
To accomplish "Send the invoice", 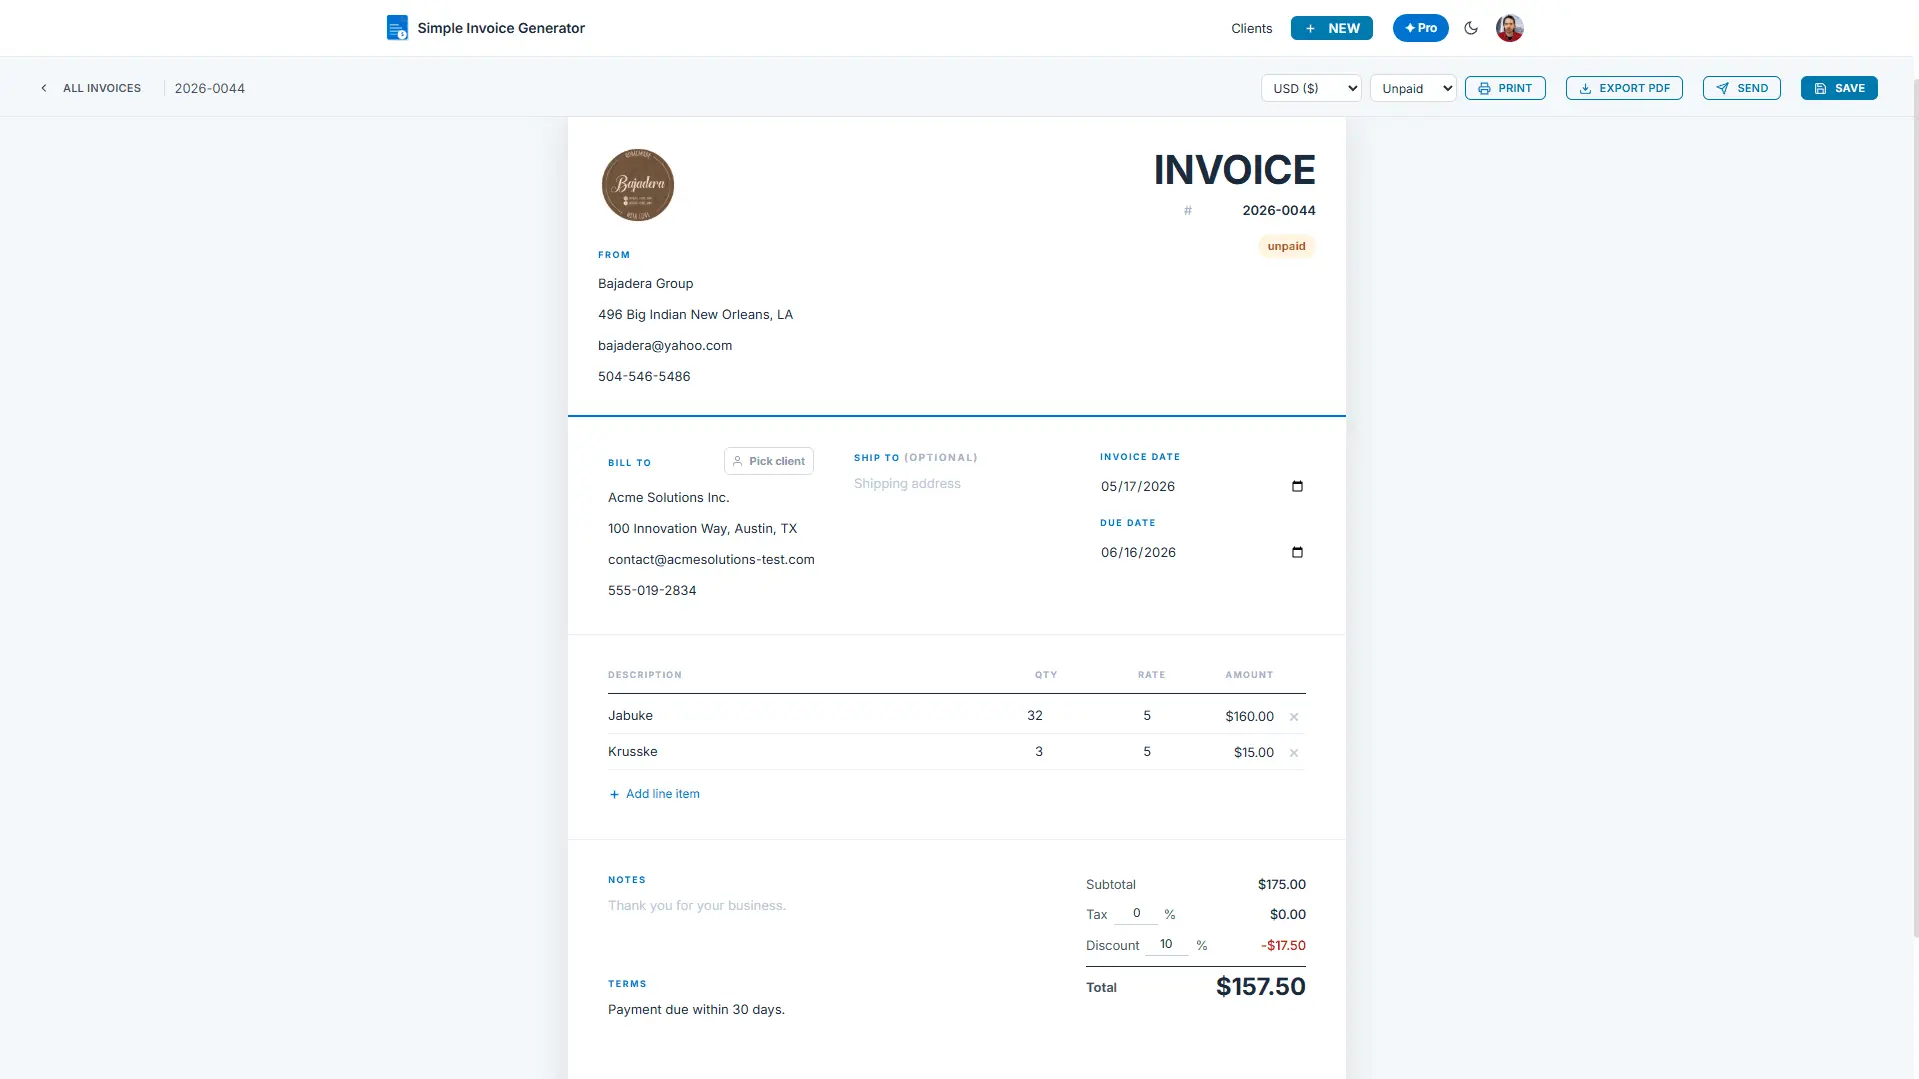I will pos(1741,88).
